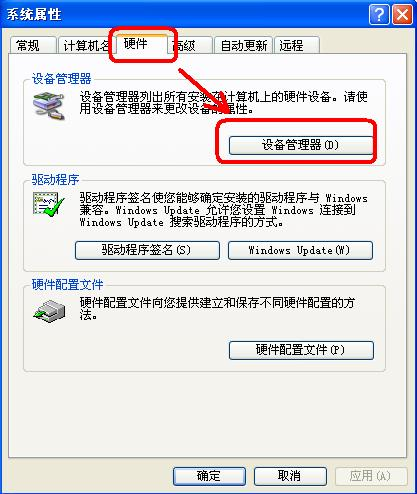Screen dimensions: 417x494
Task: Open 硬件配置文件(P) button
Action: [301, 350]
